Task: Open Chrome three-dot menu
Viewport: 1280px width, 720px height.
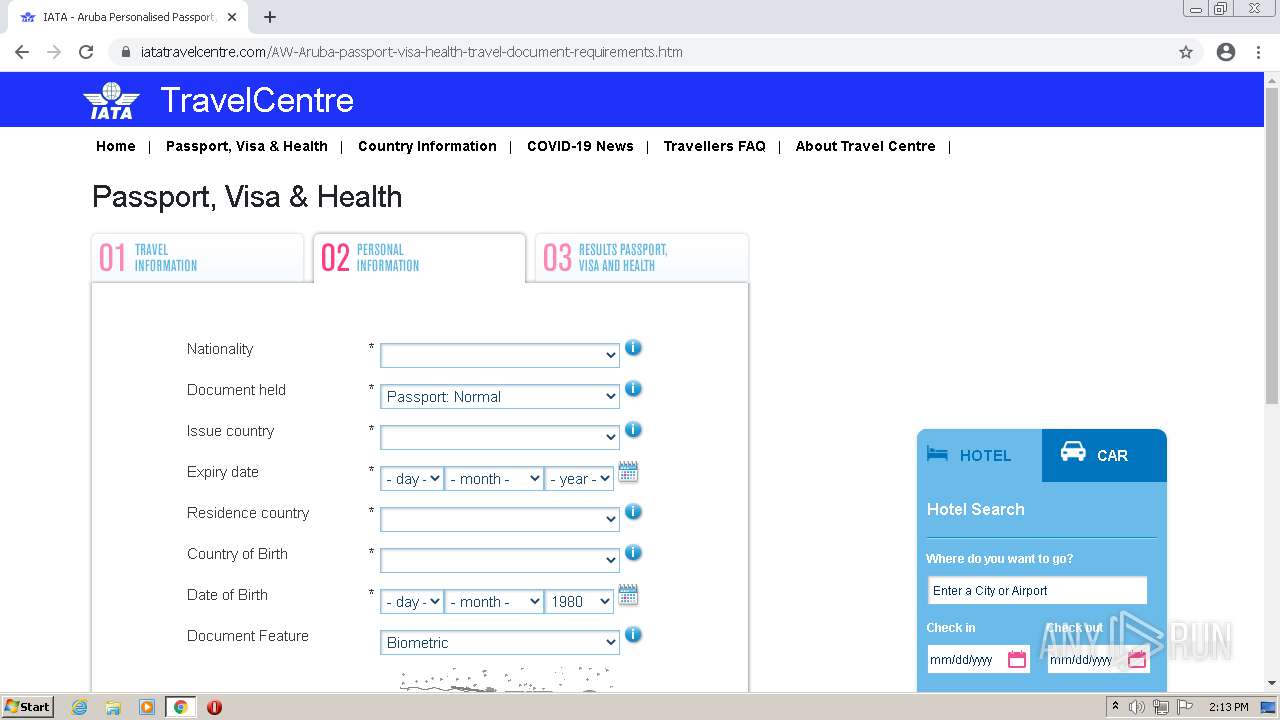Action: click(1259, 52)
